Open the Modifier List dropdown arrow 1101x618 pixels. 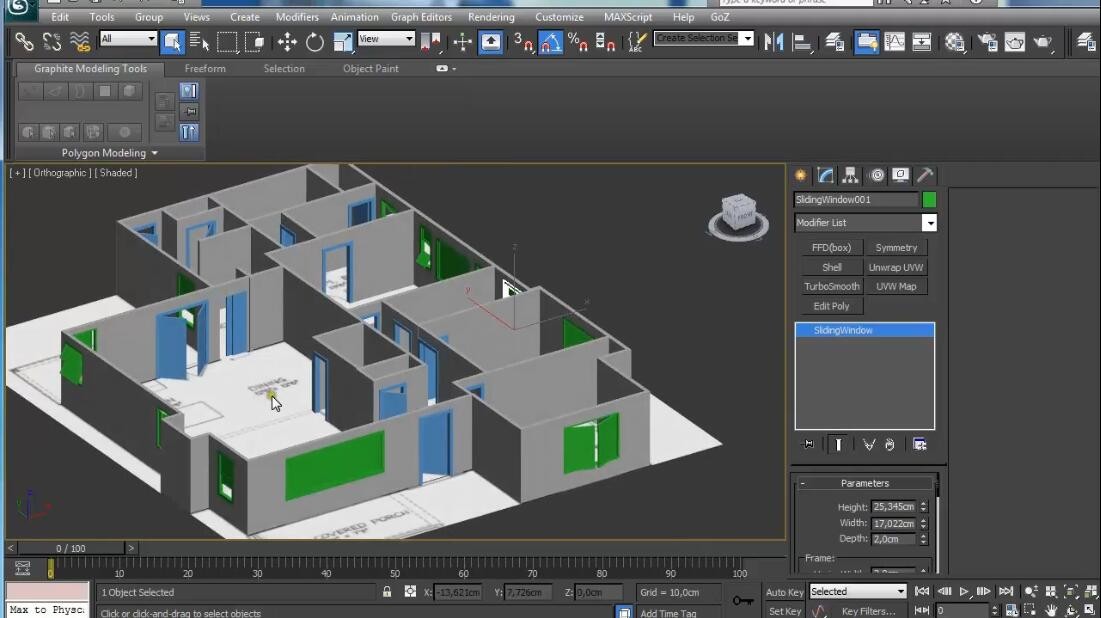[929, 223]
